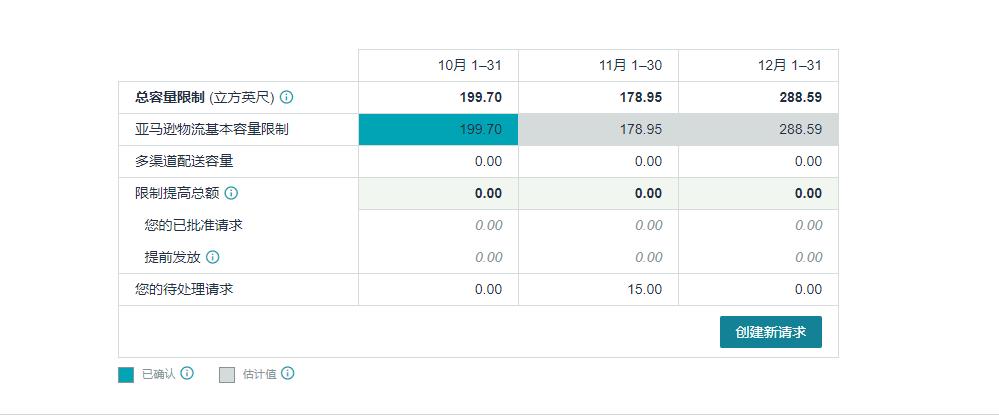
Task: Click the teal confirmed 199.70 cell
Action: (x=438, y=129)
